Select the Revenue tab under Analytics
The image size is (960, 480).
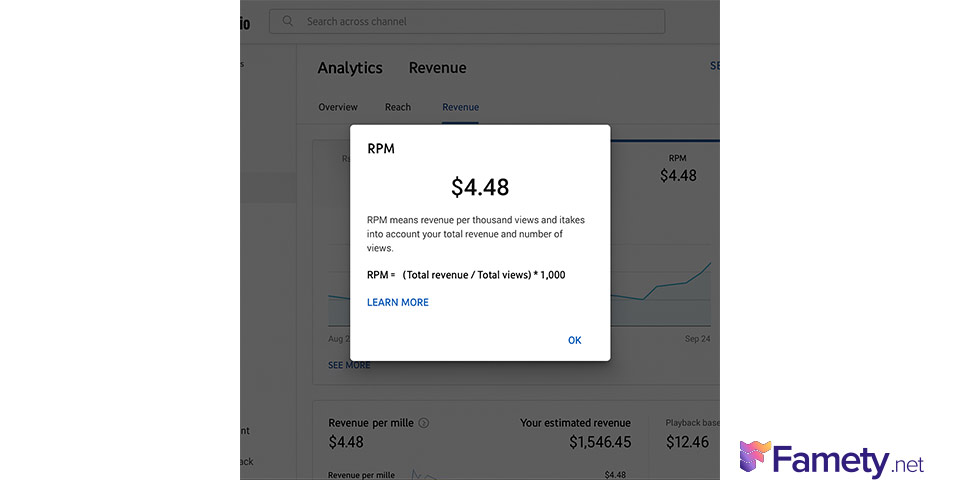[x=460, y=107]
